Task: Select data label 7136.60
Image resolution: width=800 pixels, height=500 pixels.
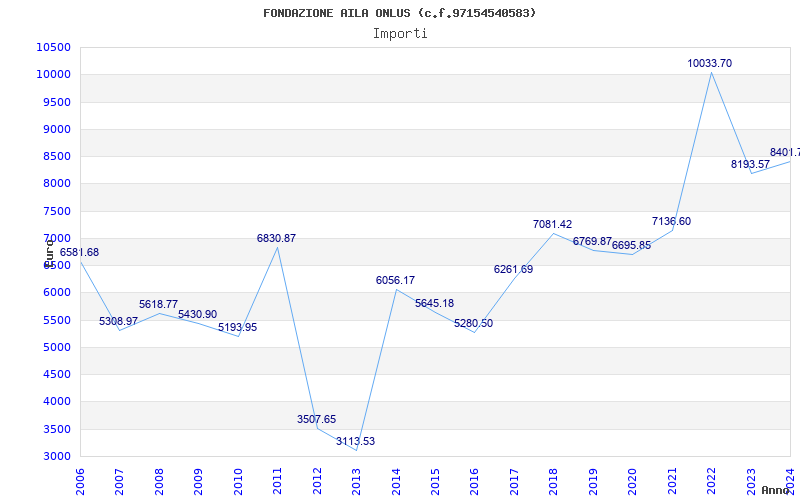Action: [671, 221]
